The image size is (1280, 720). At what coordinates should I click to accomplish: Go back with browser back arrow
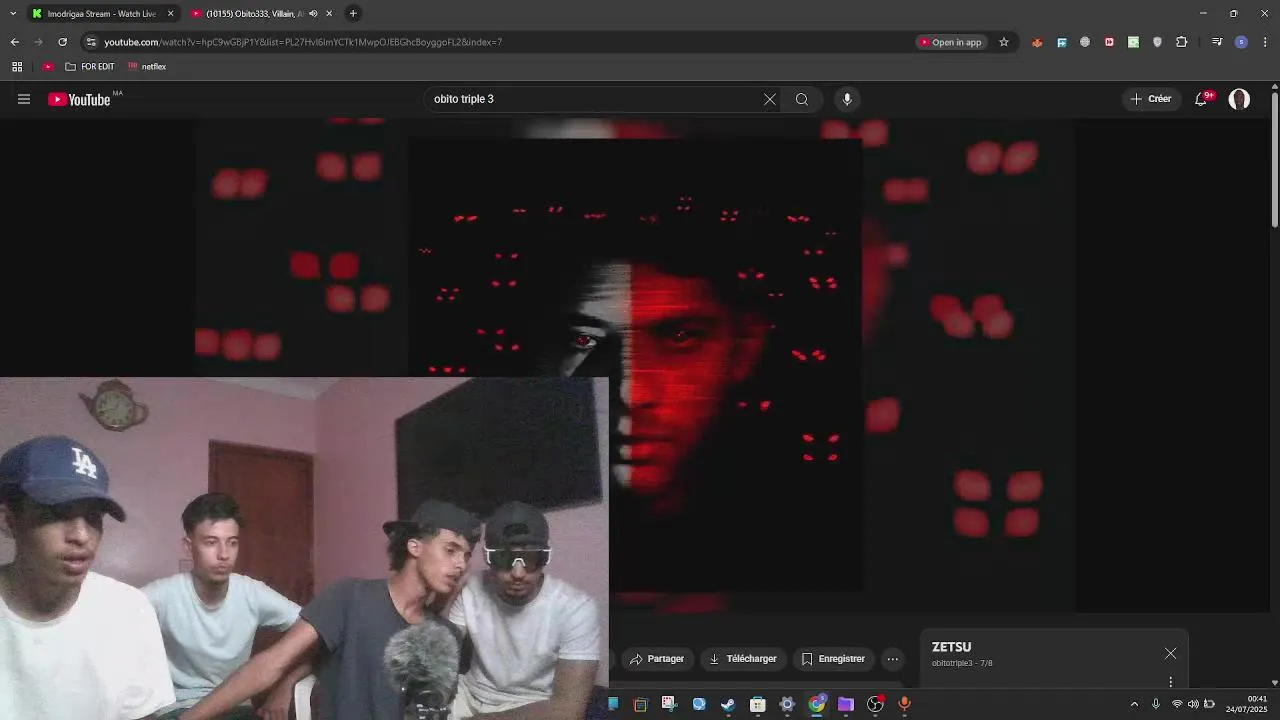pos(14,42)
